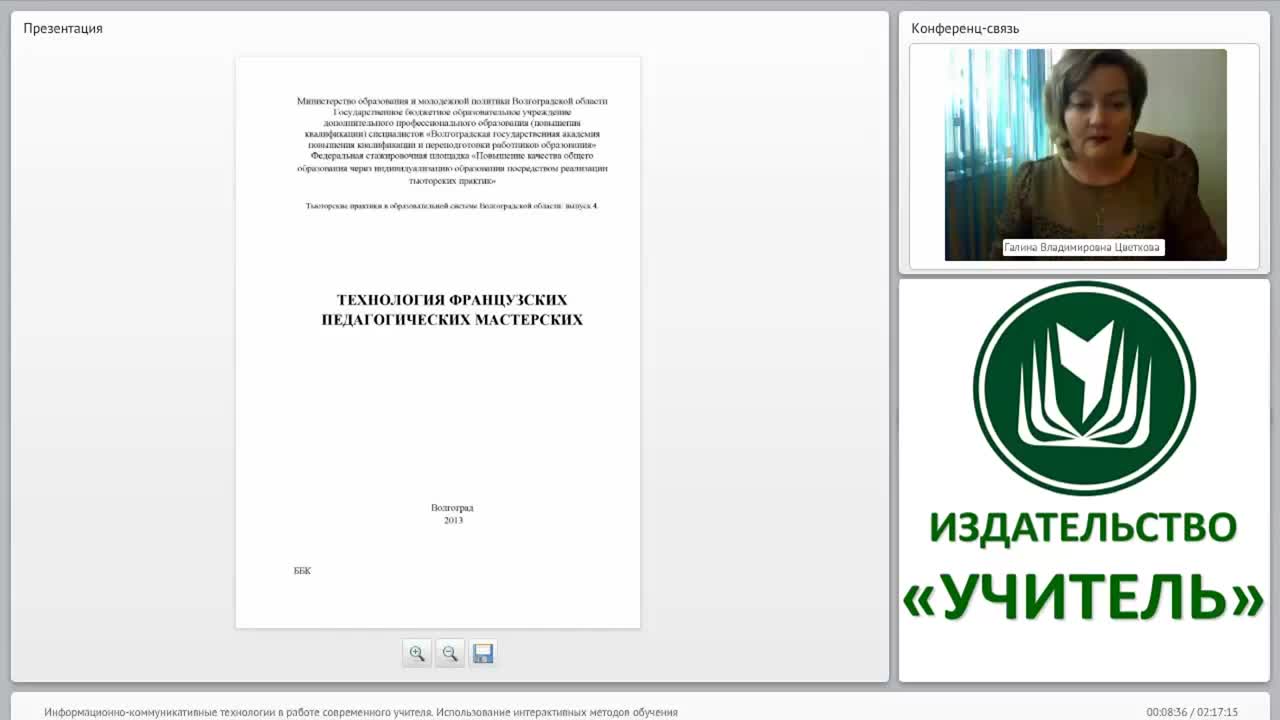Screen dimensions: 1280x720
Task: Click the Тьюторские практики subtitle line
Action: click(x=452, y=205)
